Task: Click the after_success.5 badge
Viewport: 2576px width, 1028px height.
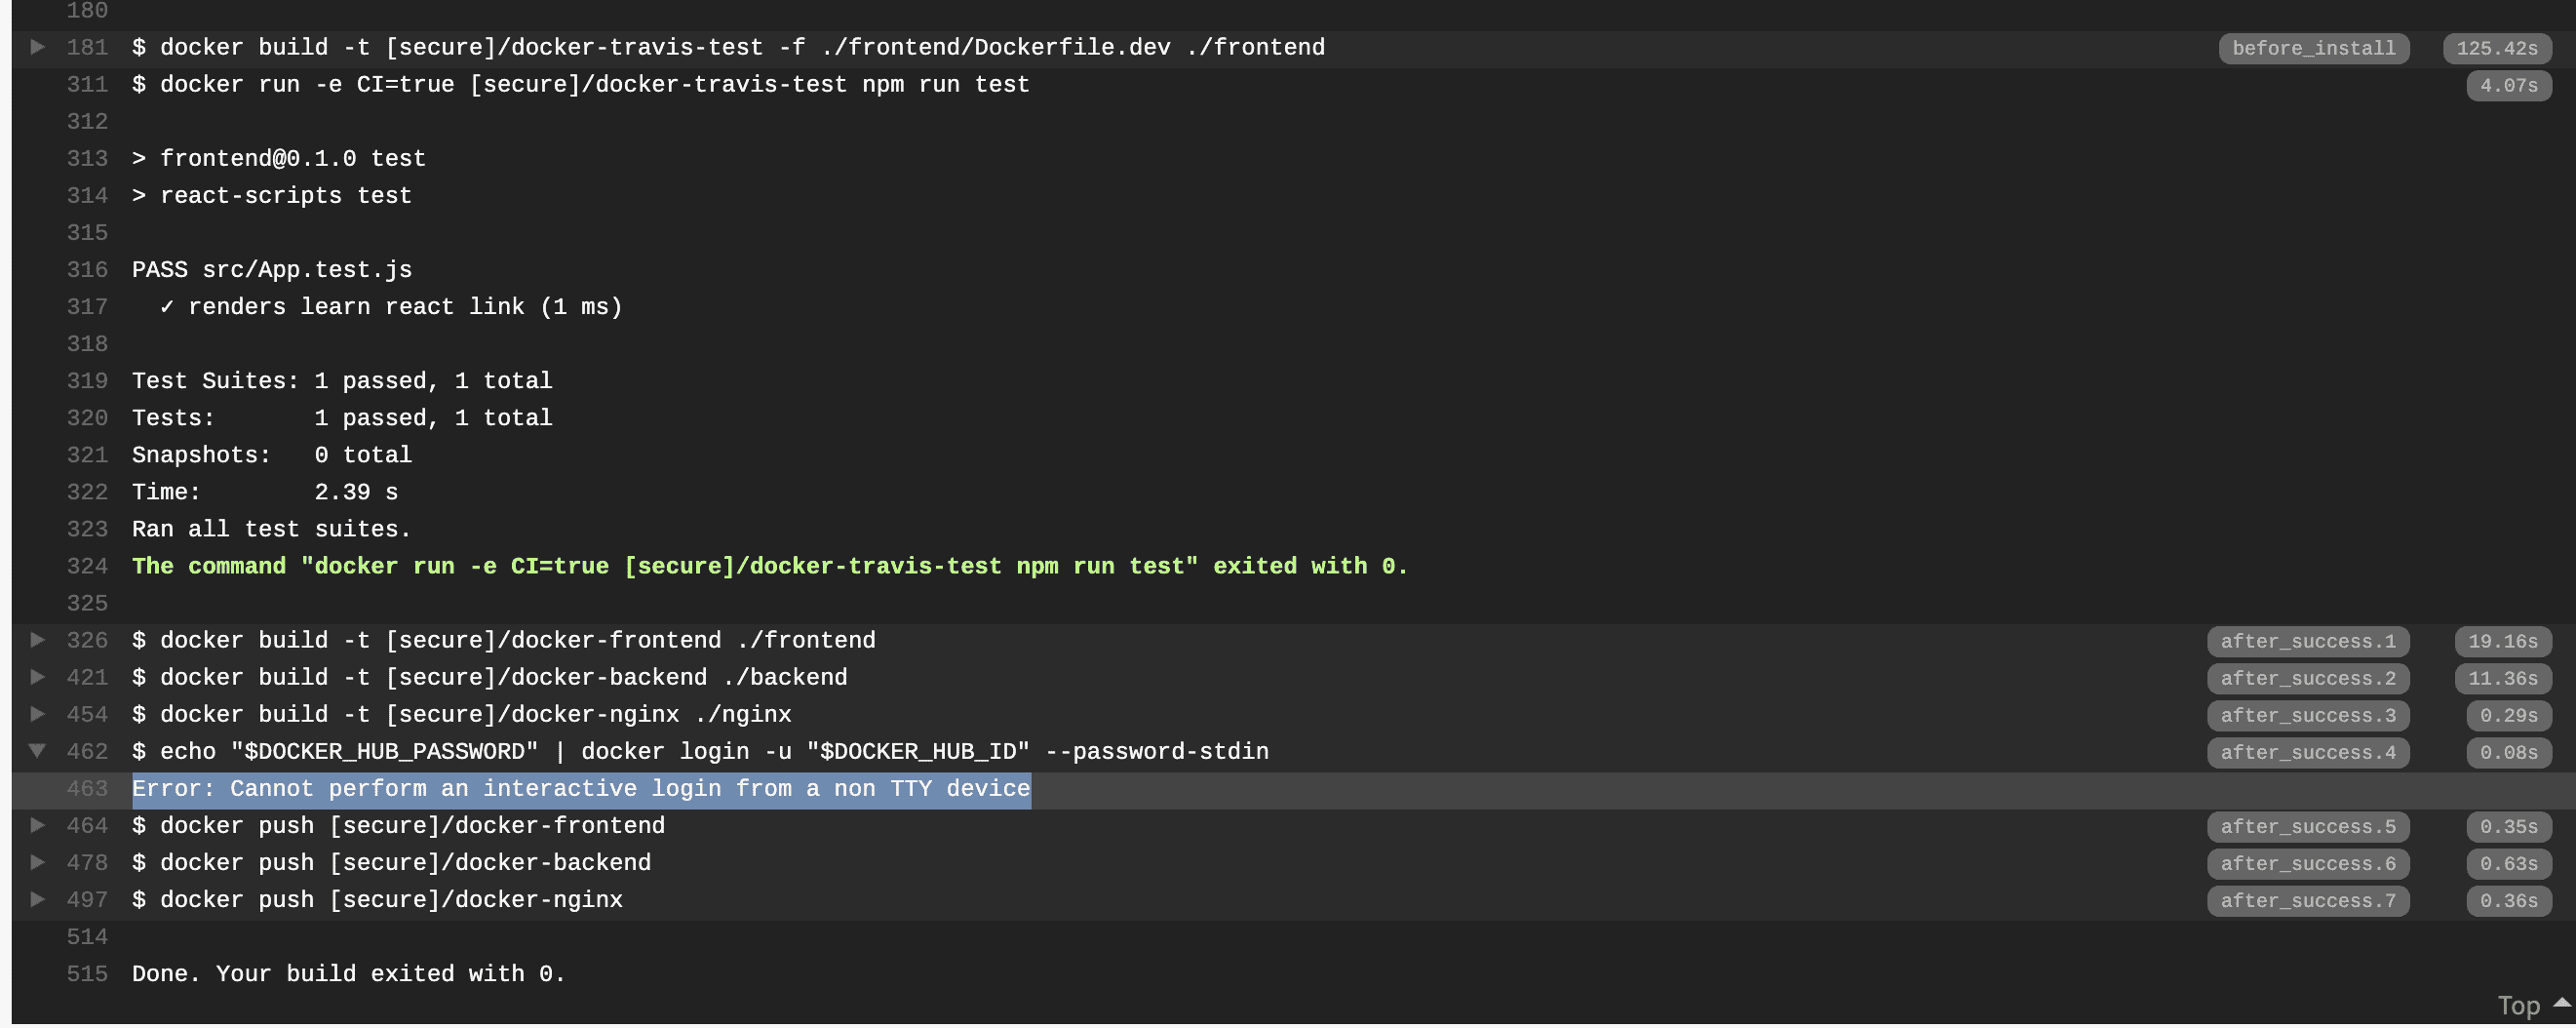Action: click(2307, 827)
